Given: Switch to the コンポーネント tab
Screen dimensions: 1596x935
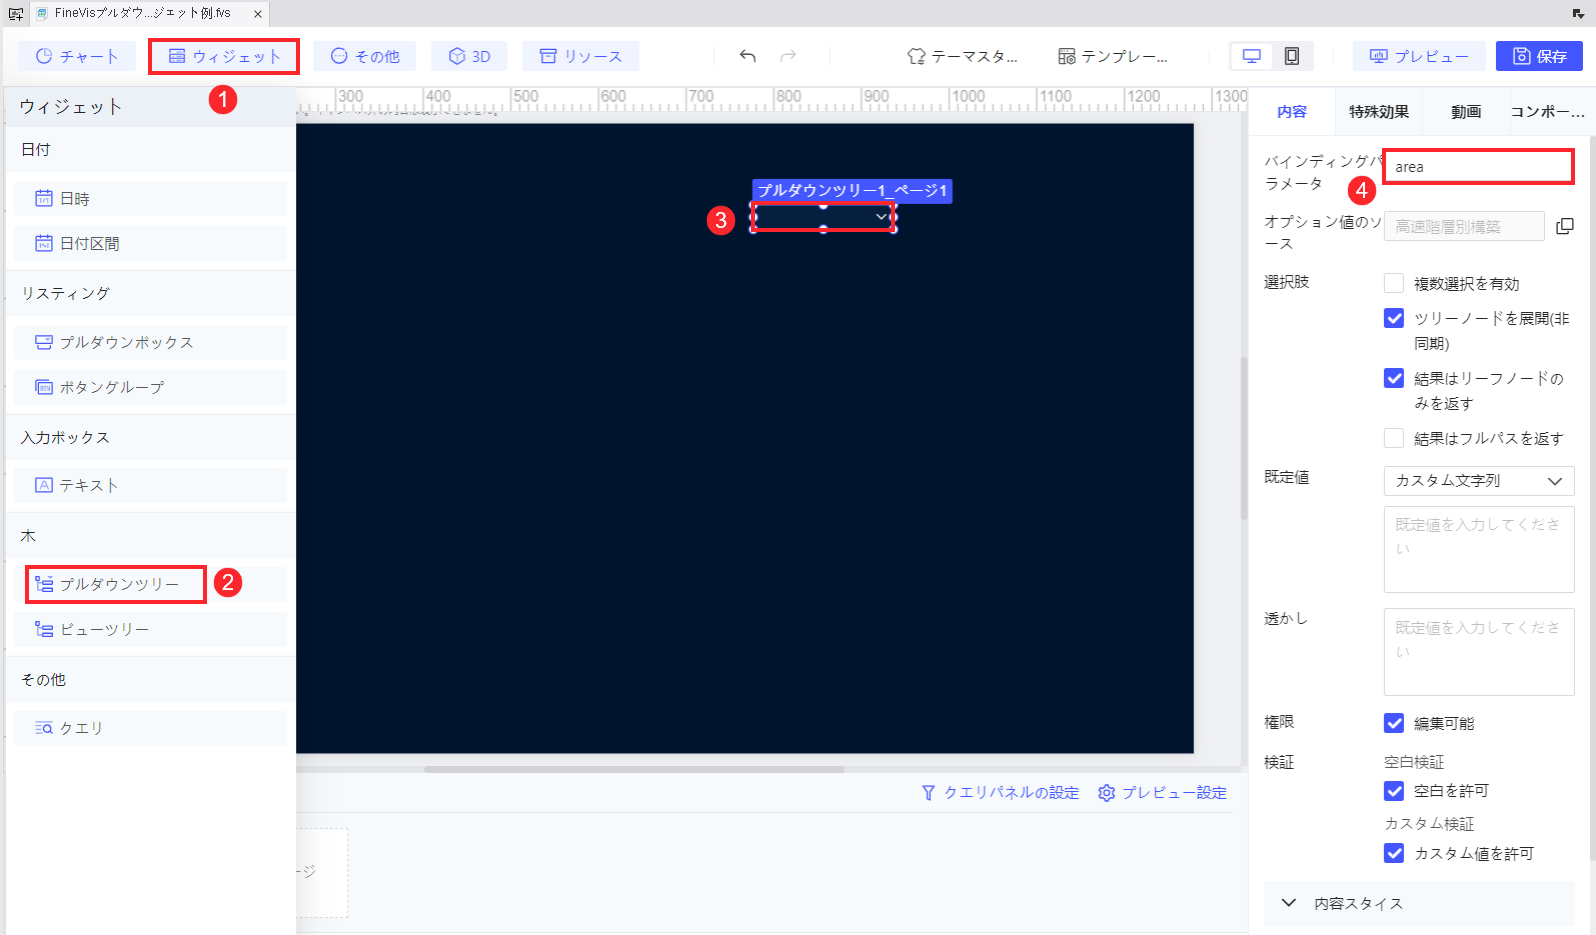Looking at the screenshot, I should (1548, 112).
